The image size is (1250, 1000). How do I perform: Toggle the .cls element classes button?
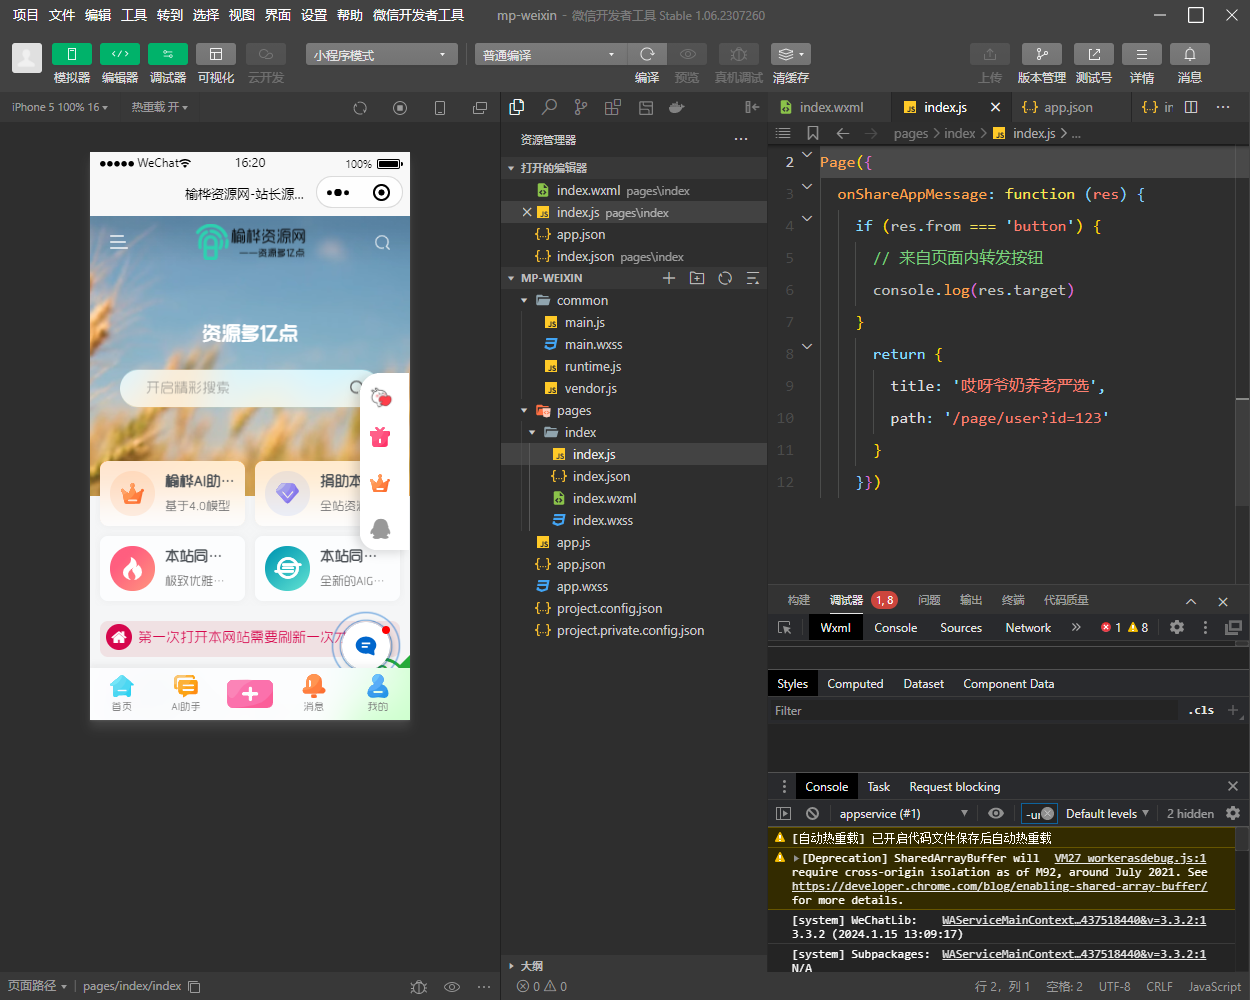(x=1202, y=710)
